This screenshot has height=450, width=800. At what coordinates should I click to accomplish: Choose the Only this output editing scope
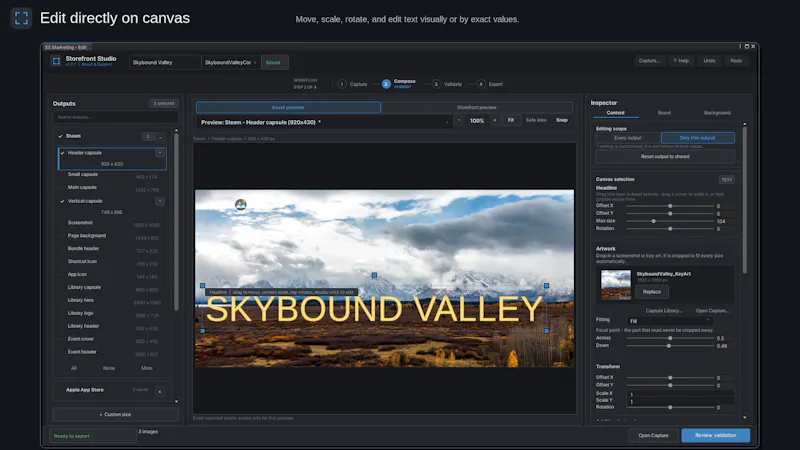[697, 138]
